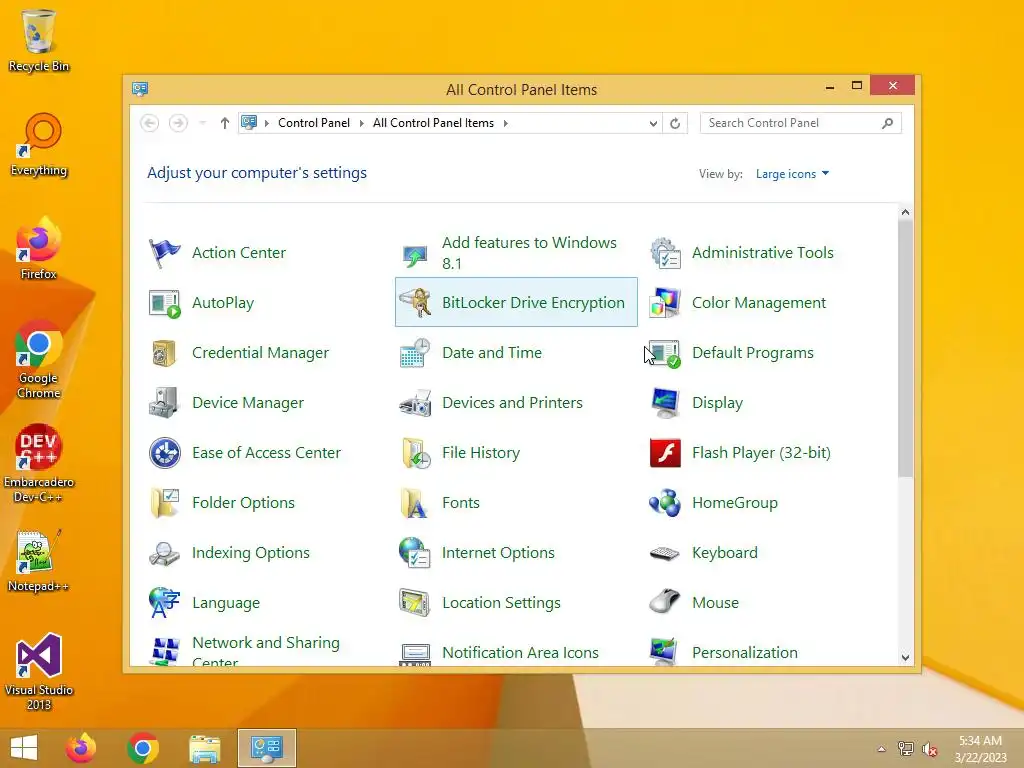Open the Notification Area Icons icon
The image size is (1024, 768).
click(x=415, y=654)
